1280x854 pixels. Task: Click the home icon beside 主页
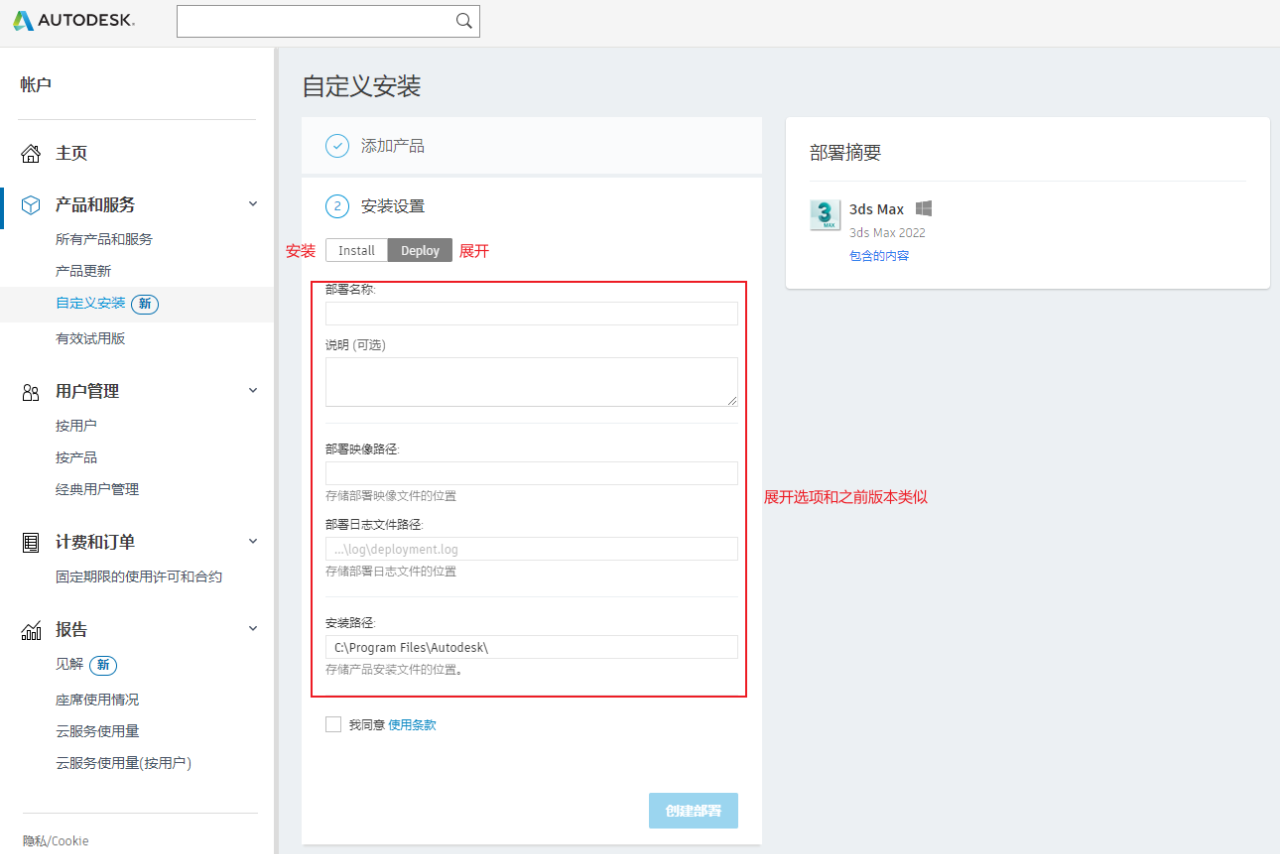(x=31, y=153)
